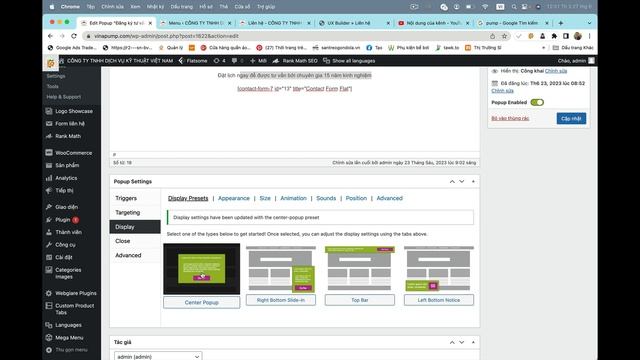Switch to Size sub-tab

(x=265, y=198)
